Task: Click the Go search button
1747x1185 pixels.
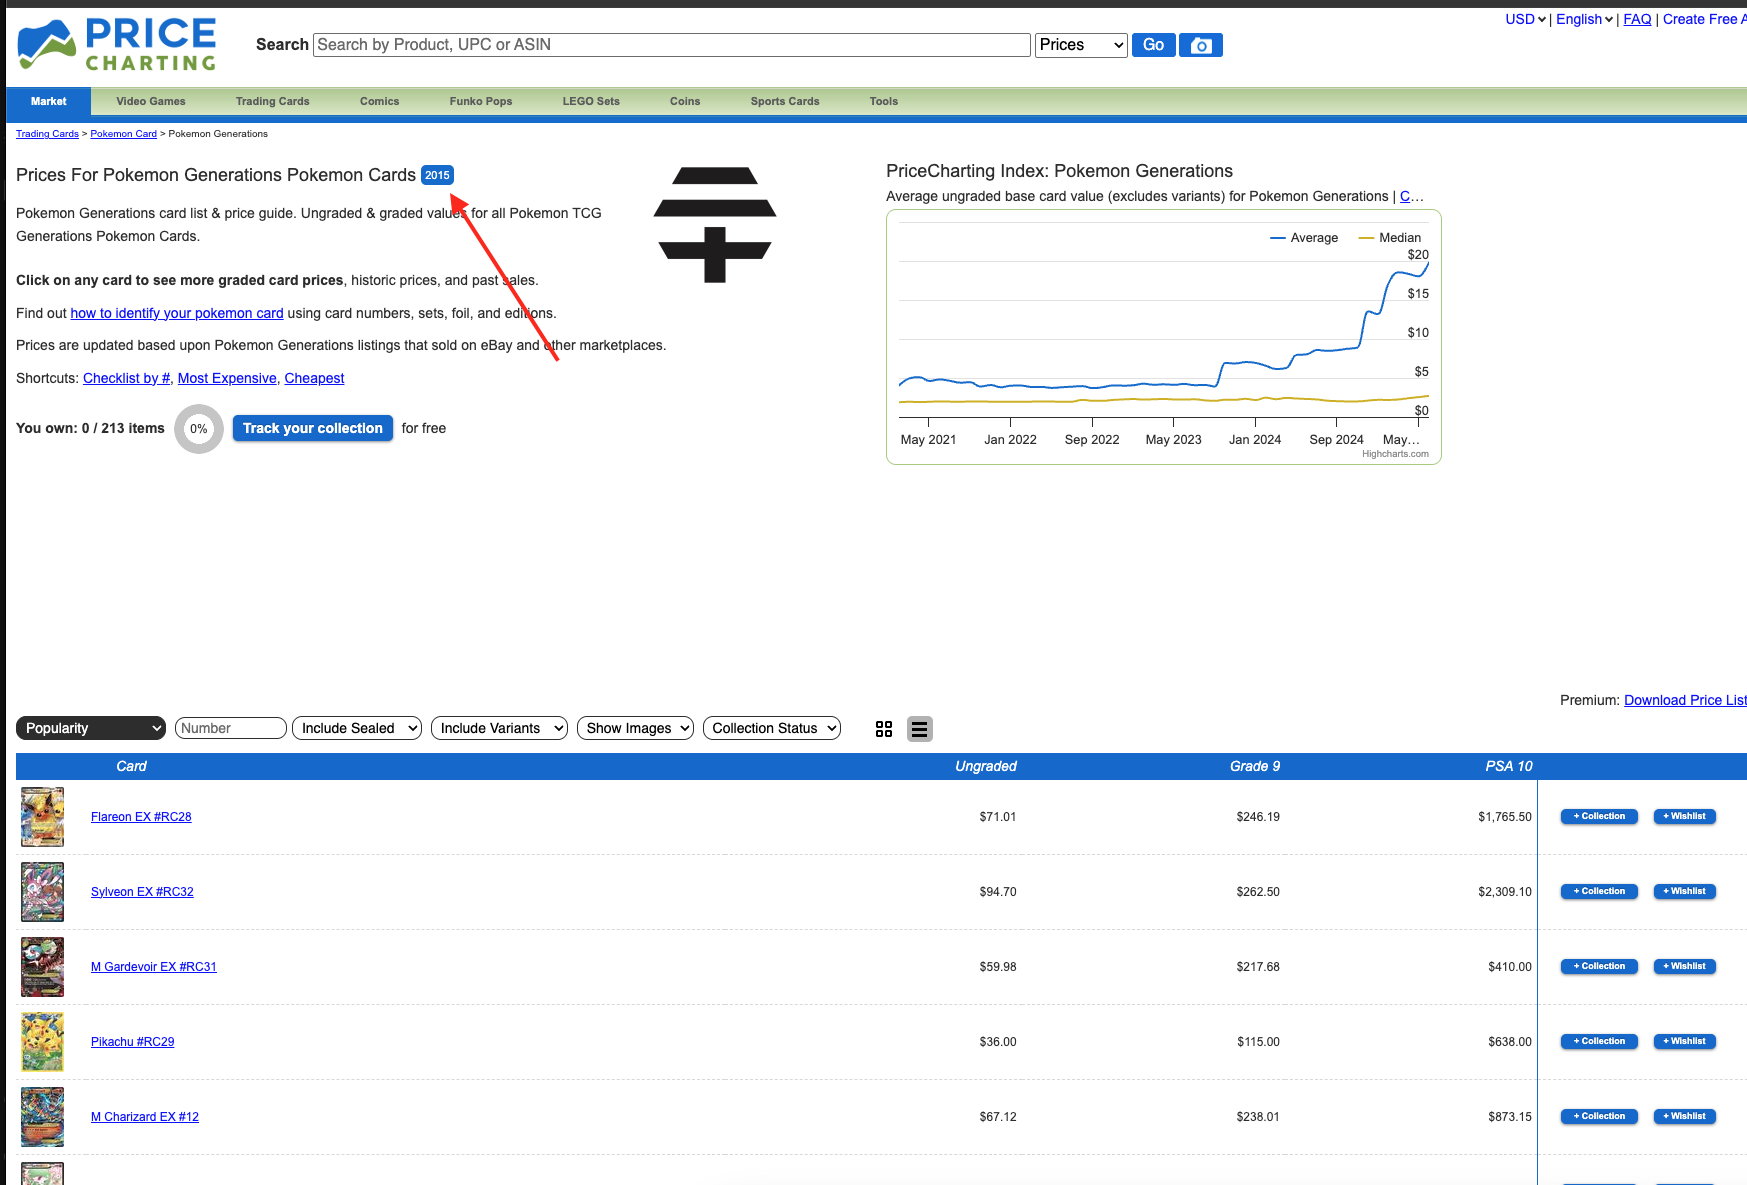Action: [1153, 45]
